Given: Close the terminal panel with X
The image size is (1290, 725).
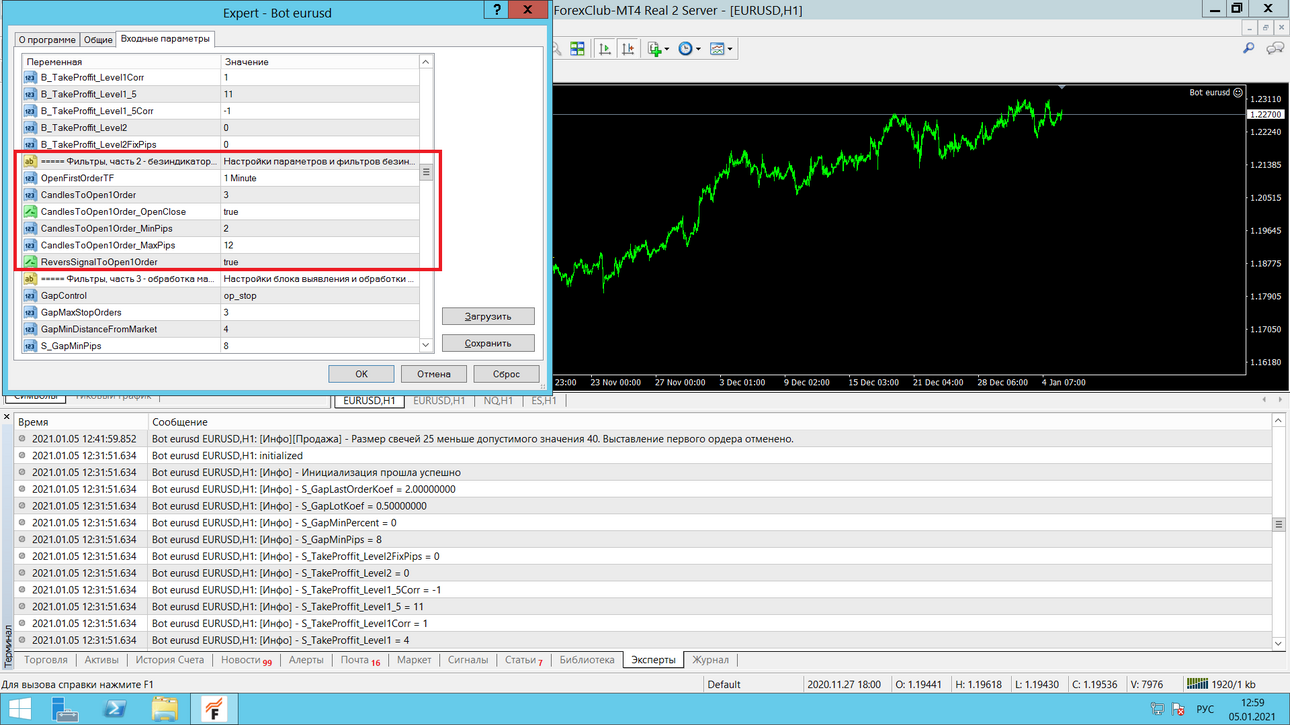Looking at the screenshot, I should [x=9, y=415].
